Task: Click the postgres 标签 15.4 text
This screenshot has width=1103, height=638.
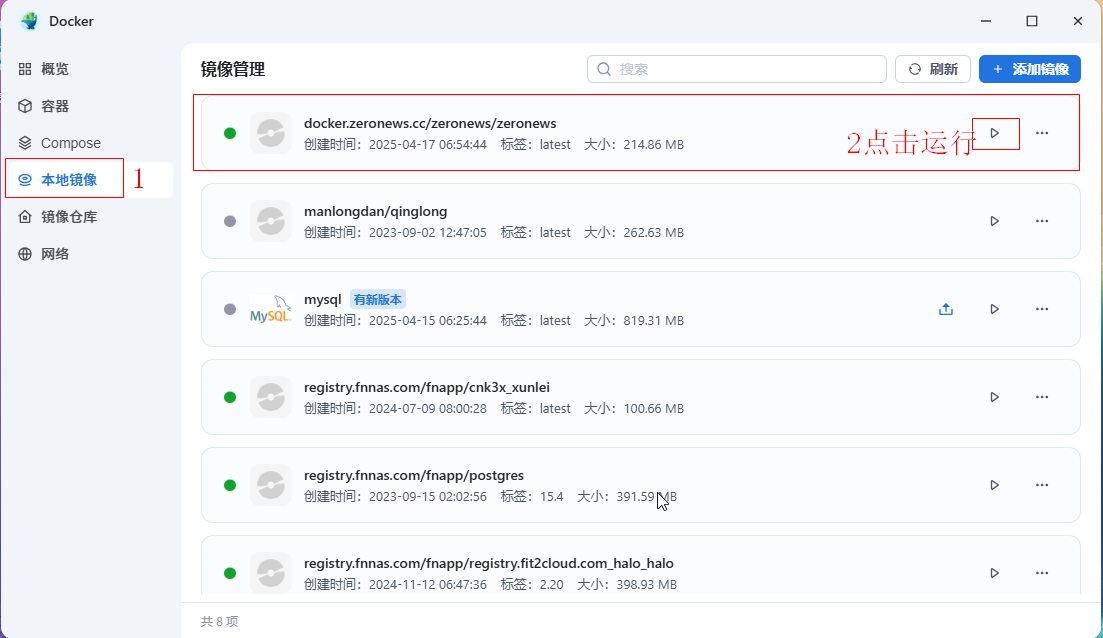Action: [x=532, y=497]
